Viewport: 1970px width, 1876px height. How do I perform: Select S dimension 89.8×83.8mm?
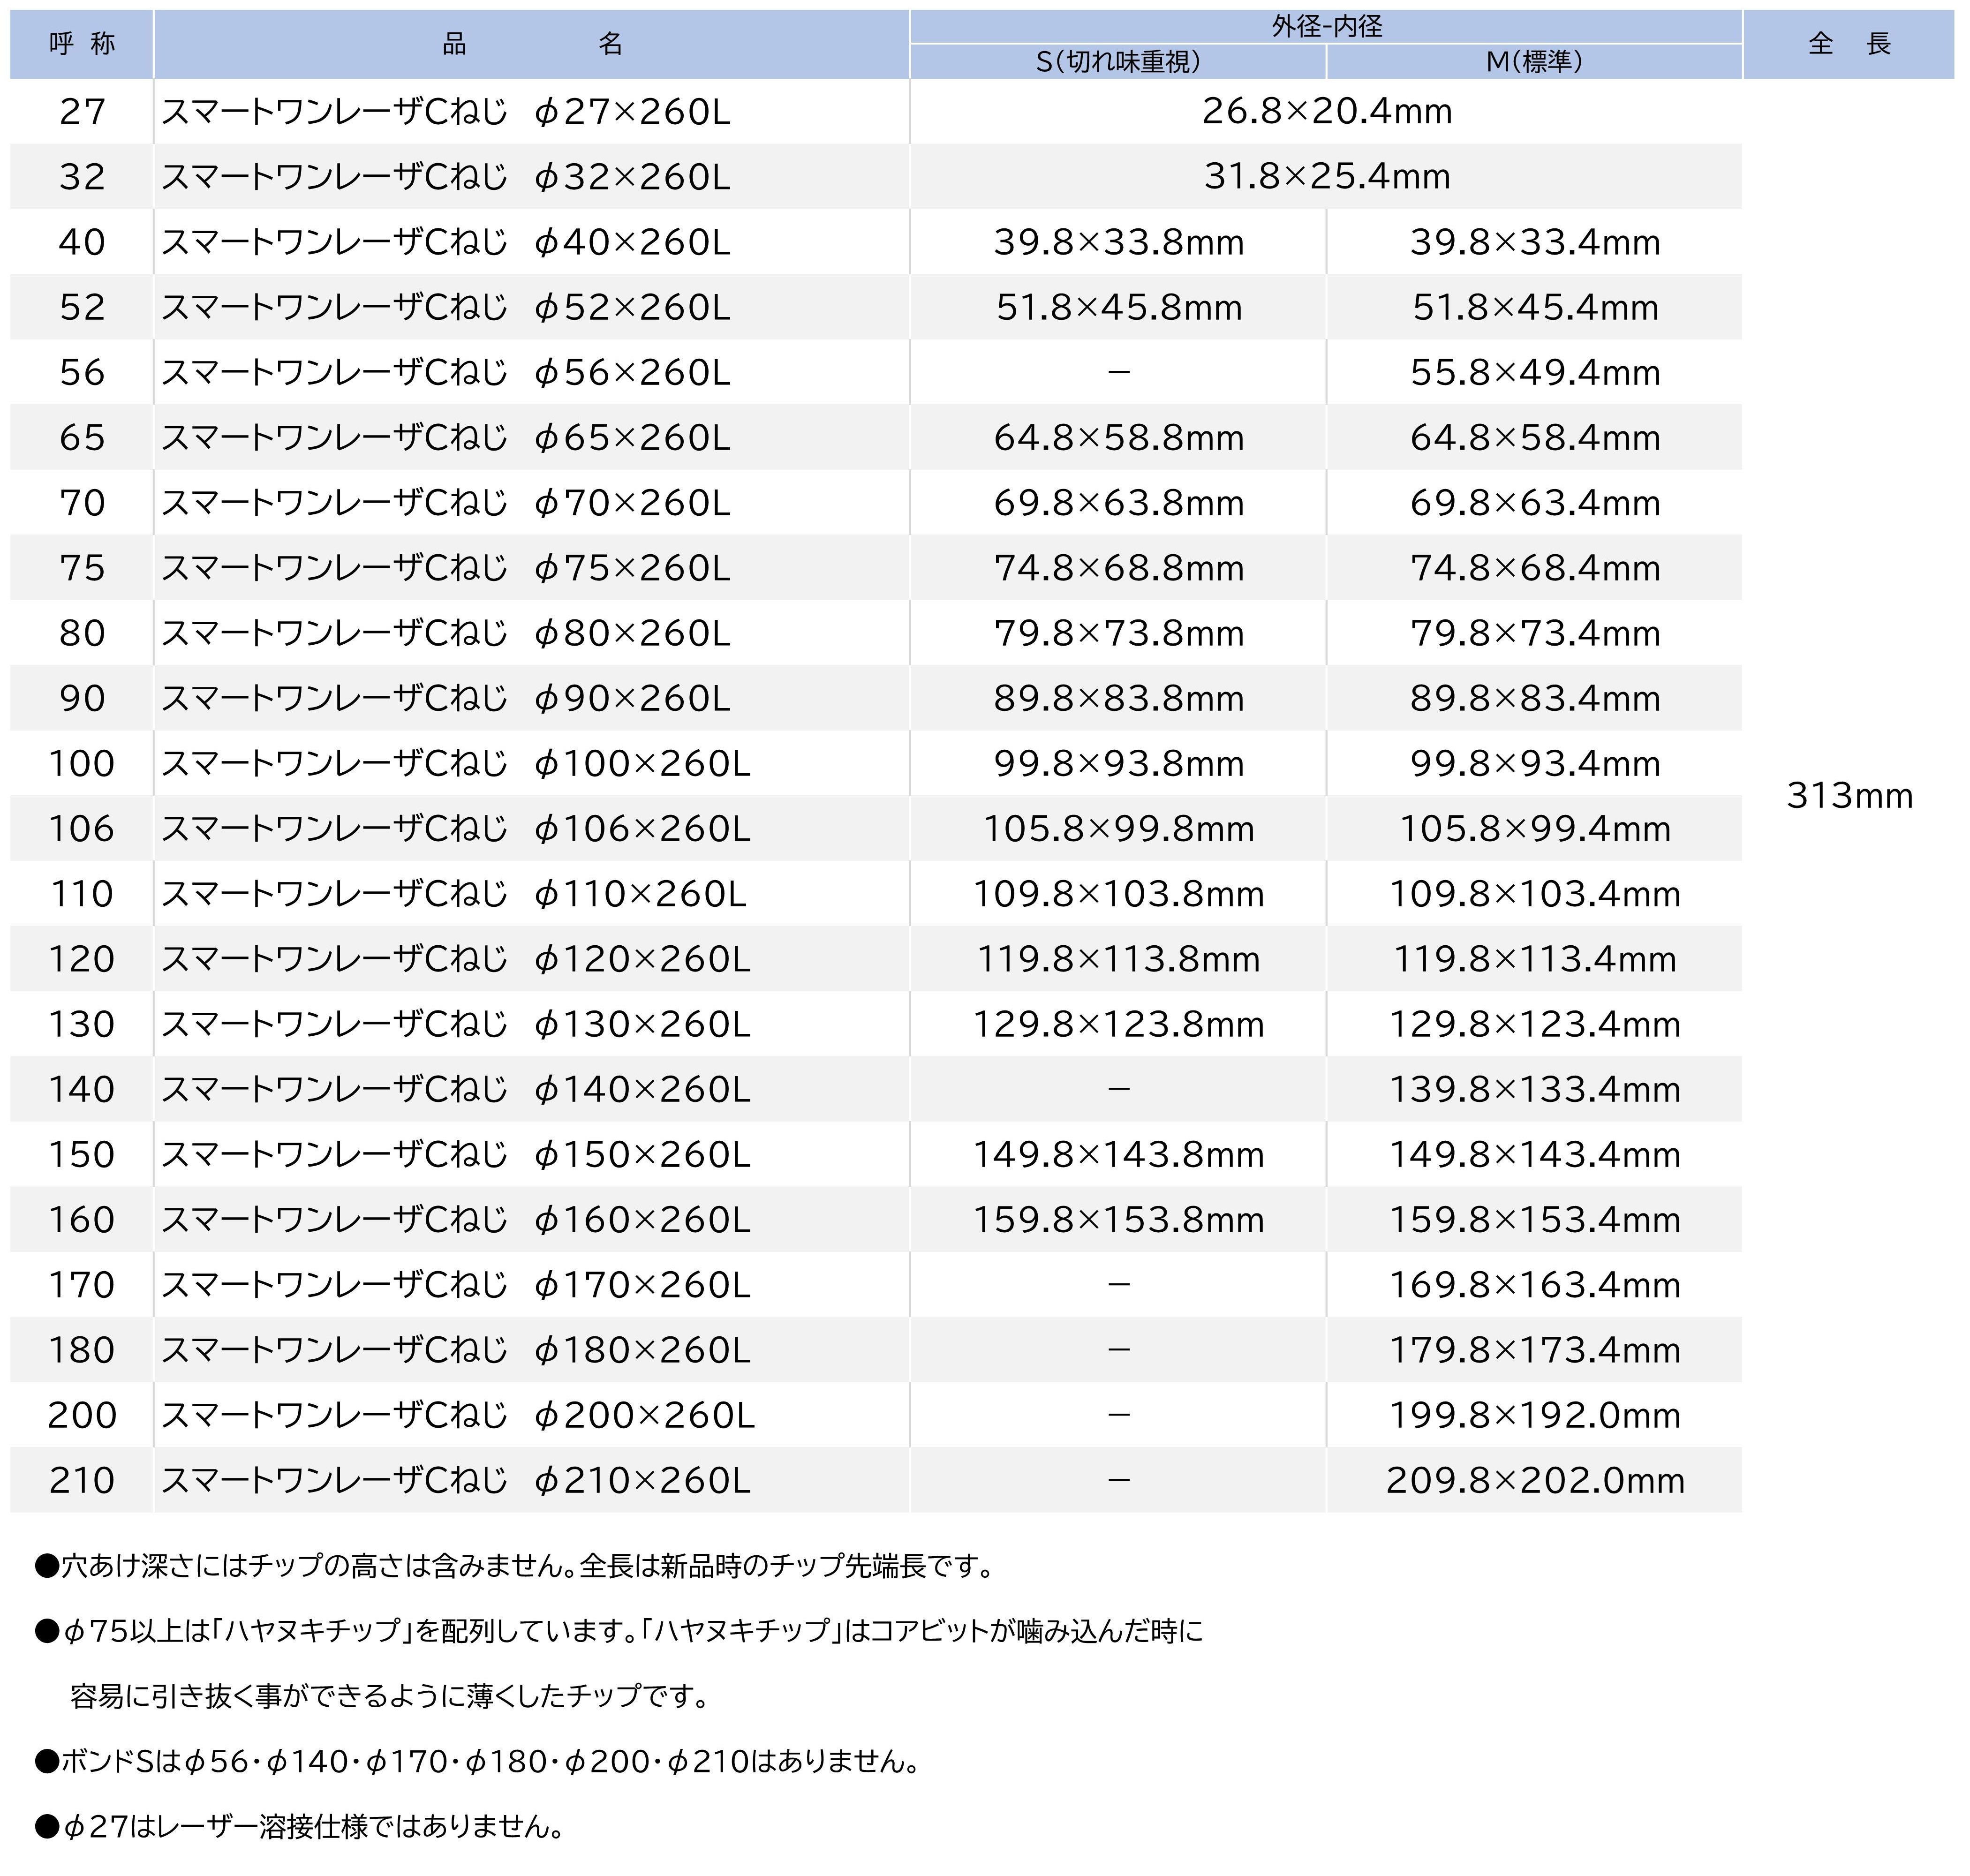[1118, 698]
